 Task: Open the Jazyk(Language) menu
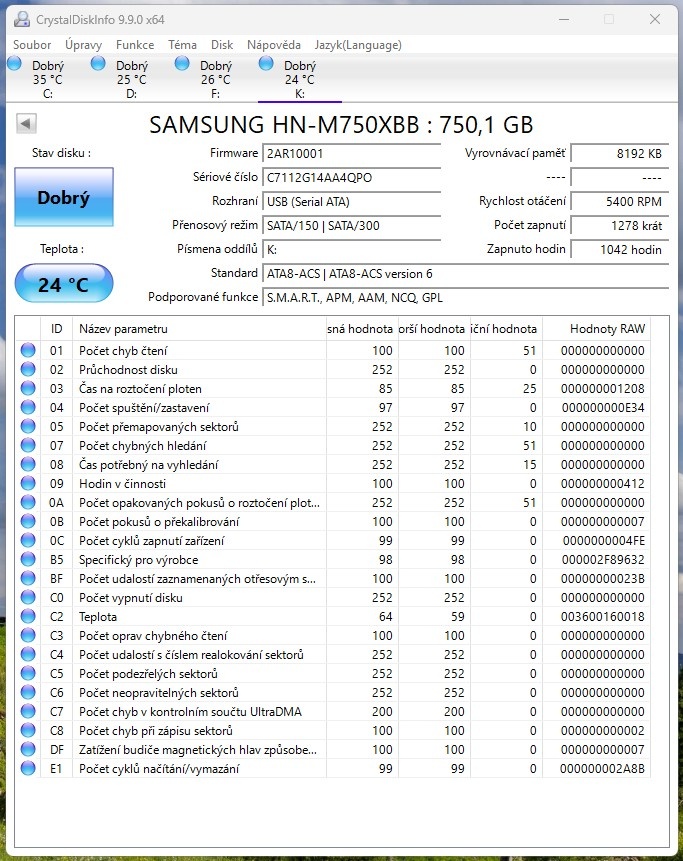358,44
